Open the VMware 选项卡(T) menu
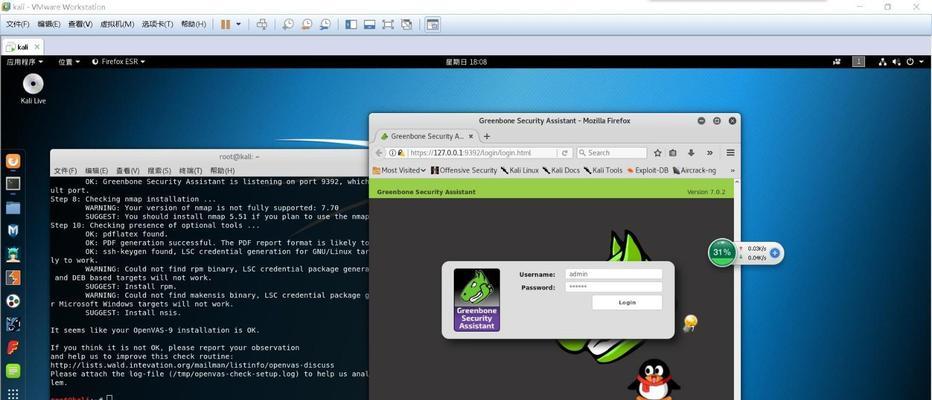The image size is (932, 400). click(158, 24)
